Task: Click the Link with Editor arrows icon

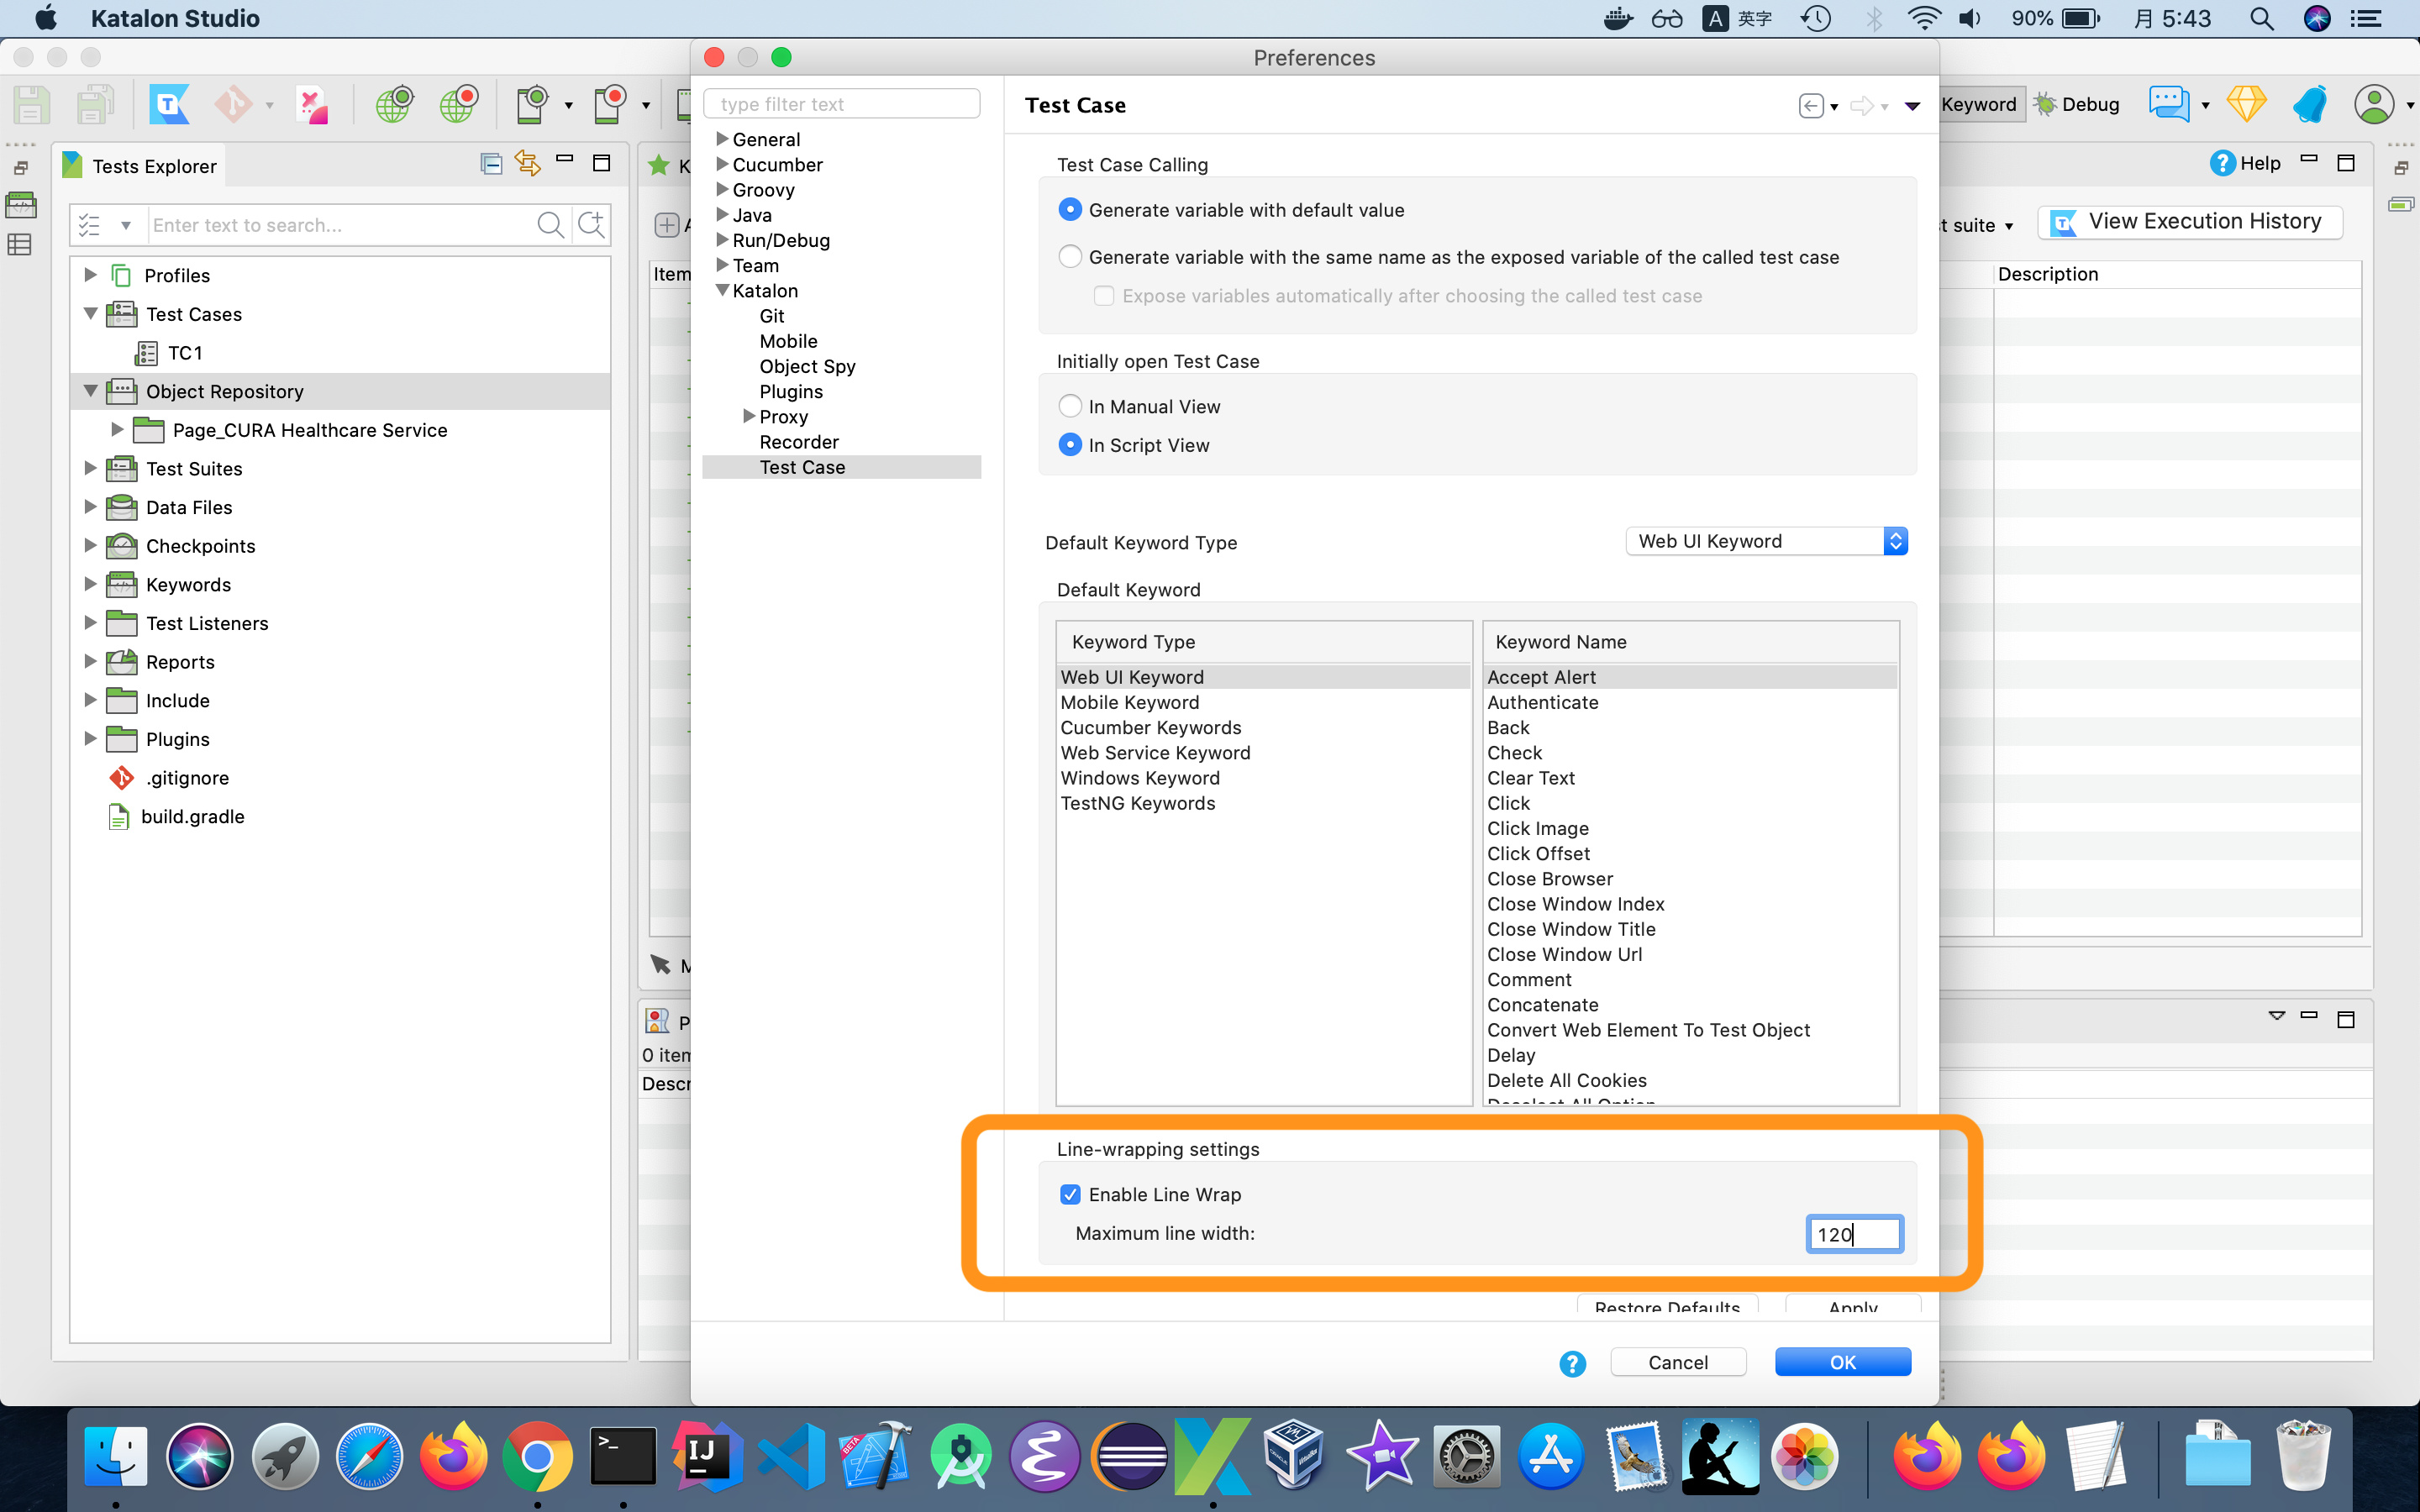Action: pos(527,163)
